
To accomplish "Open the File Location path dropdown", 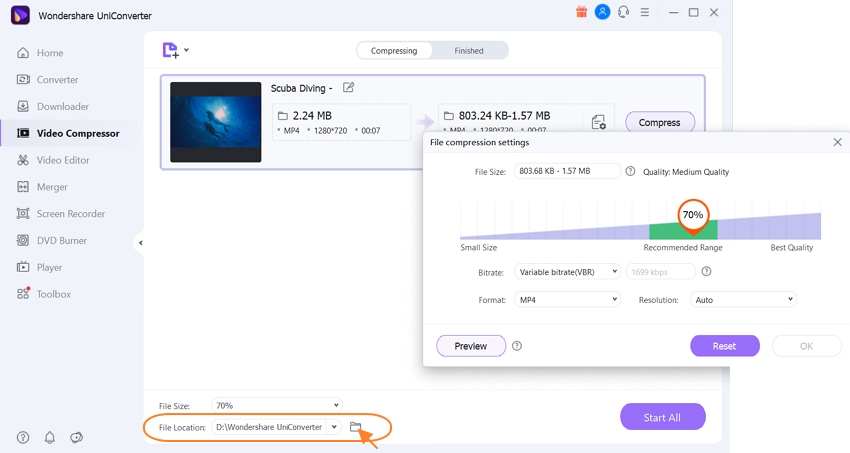I will pos(277,427).
